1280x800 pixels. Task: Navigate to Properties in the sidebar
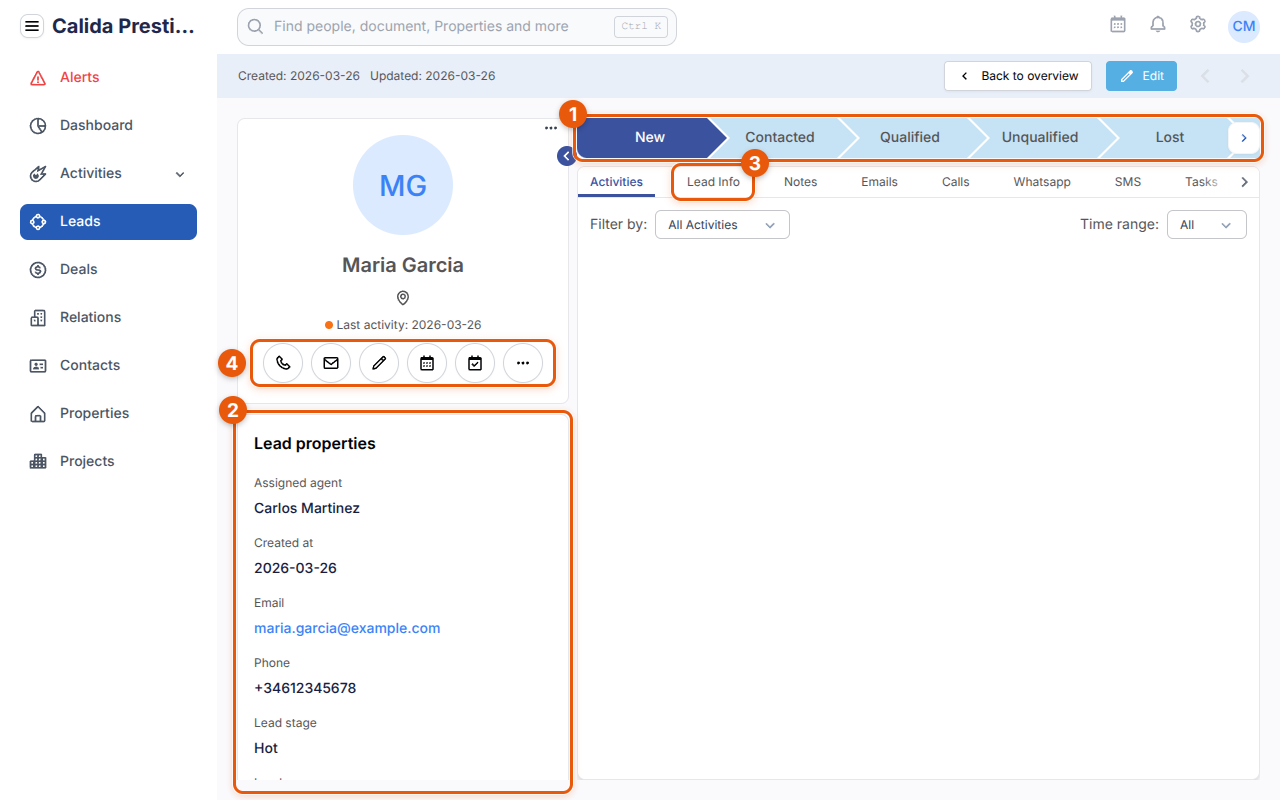108,414
